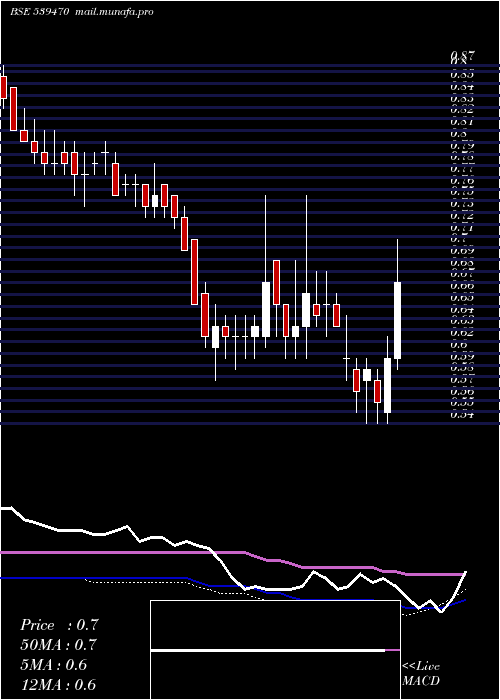Click the '50MA : 0.7' legend value

(58, 645)
